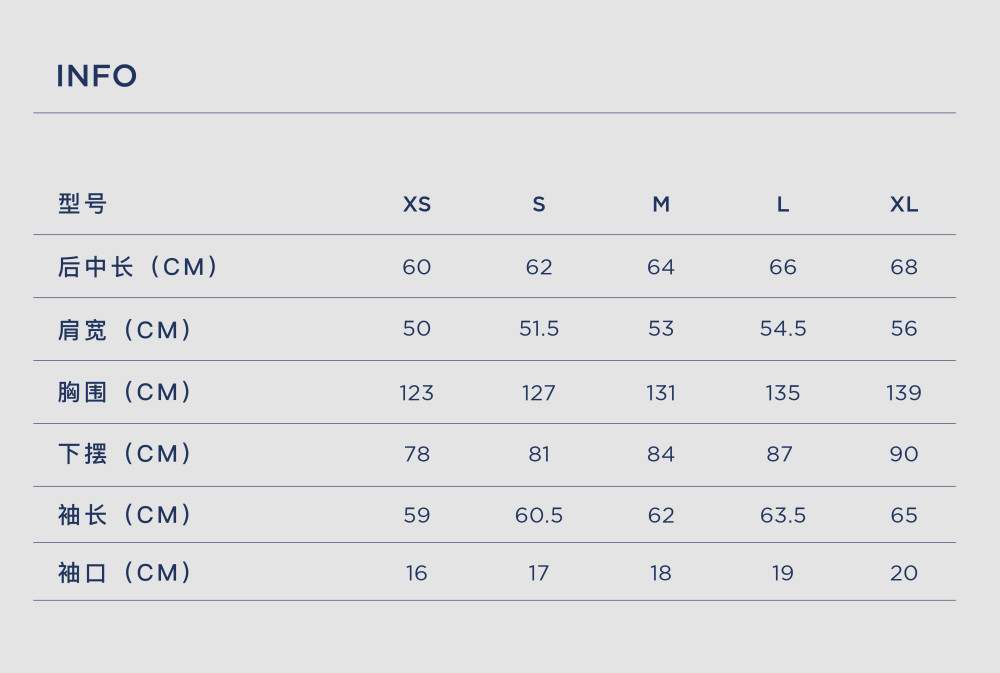Click the 型号 row label
1000x673 pixels.
[82, 204]
